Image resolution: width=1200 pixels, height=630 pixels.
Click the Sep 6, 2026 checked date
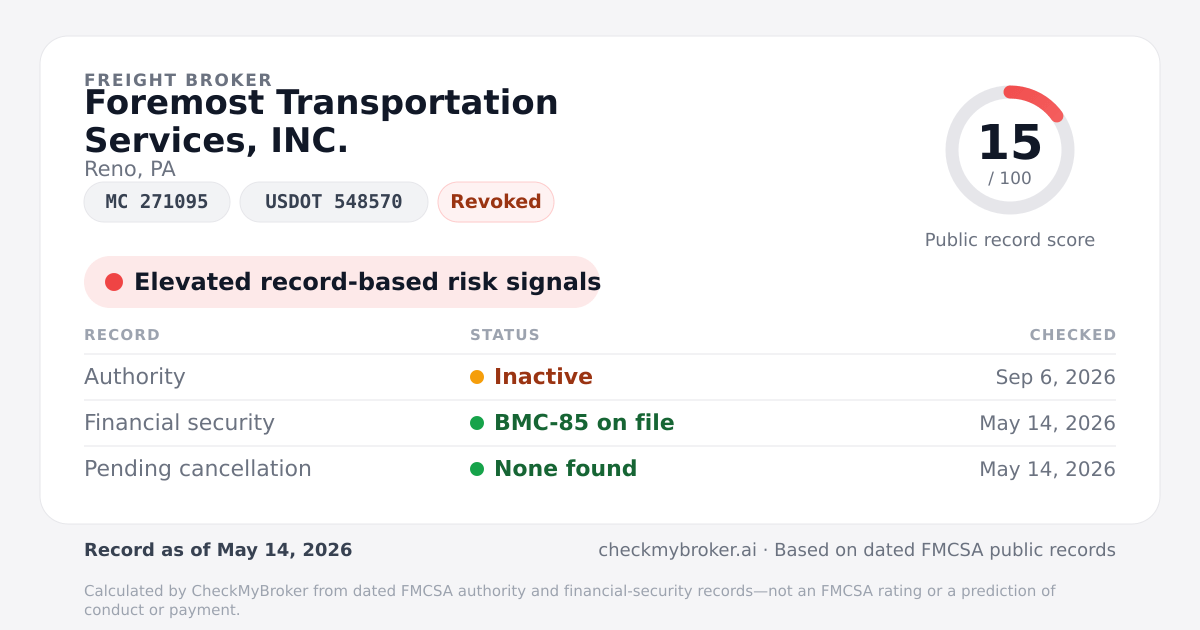[x=1056, y=378]
